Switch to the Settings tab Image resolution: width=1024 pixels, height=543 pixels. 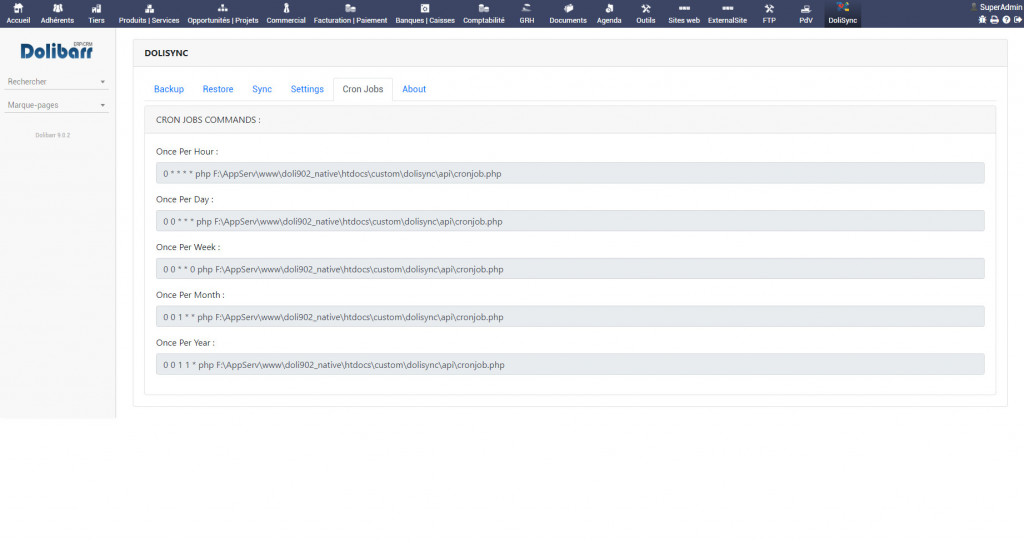tap(307, 89)
